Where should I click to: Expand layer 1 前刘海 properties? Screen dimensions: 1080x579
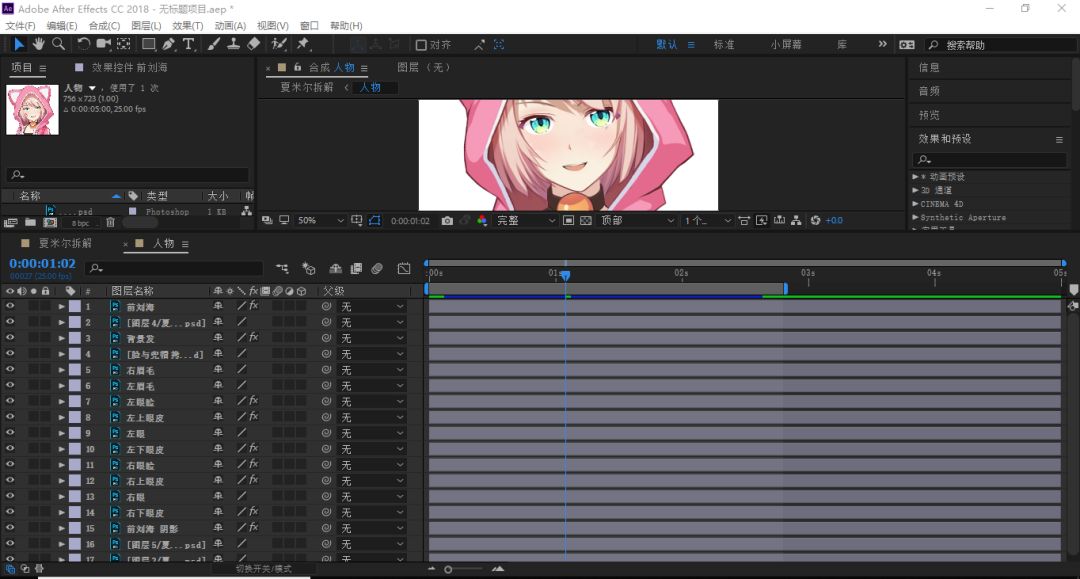pos(61,306)
